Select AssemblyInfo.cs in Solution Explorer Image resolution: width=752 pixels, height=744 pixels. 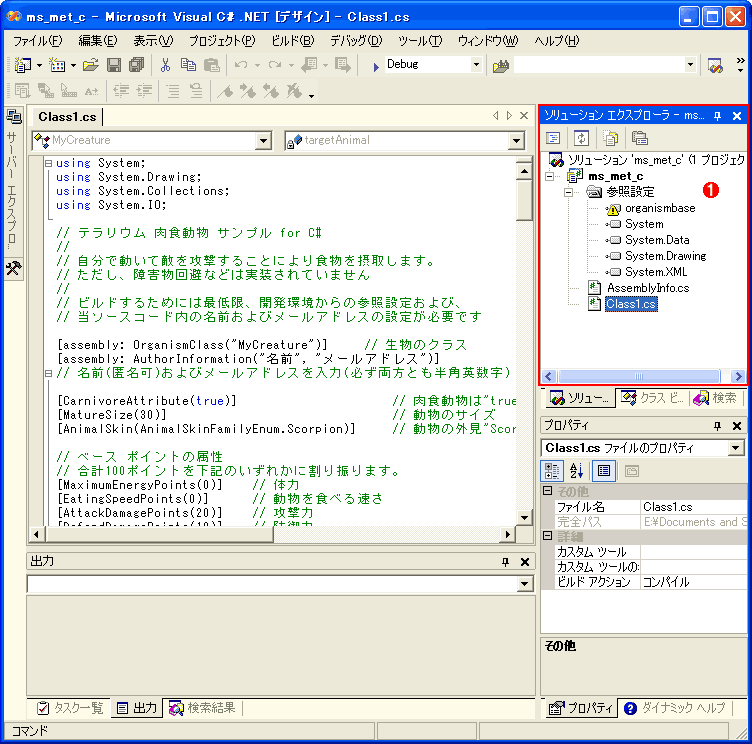(647, 288)
